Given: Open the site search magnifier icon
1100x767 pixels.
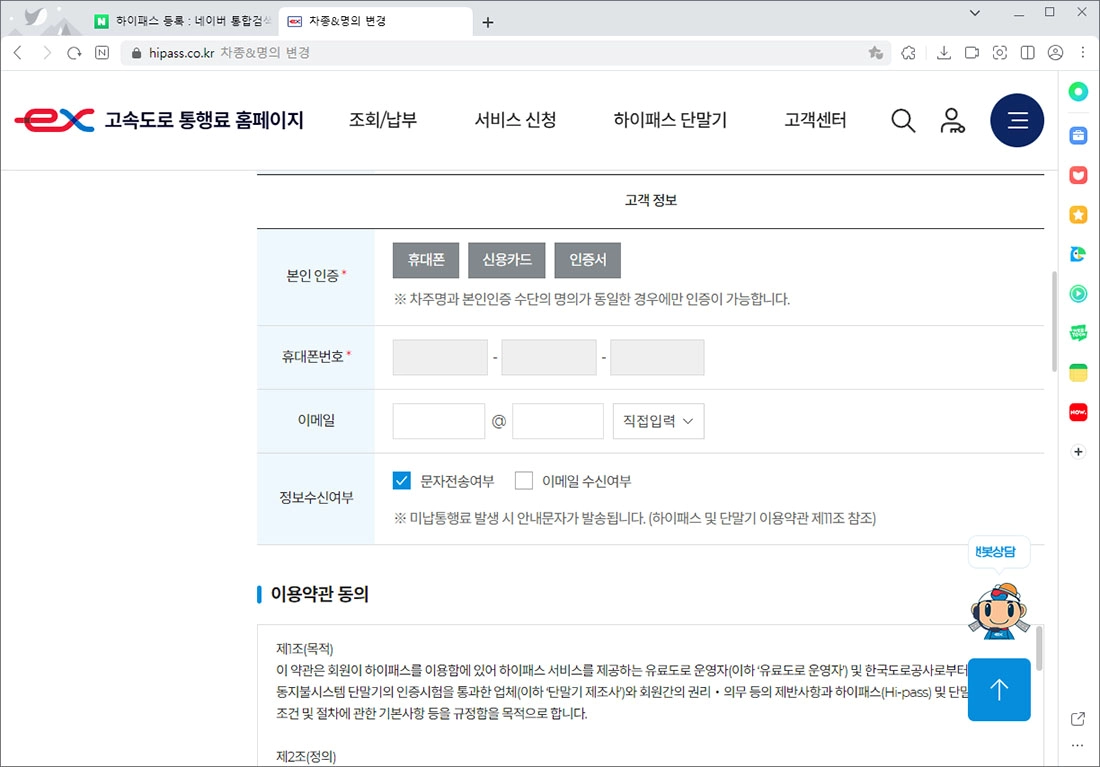Looking at the screenshot, I should (x=903, y=120).
